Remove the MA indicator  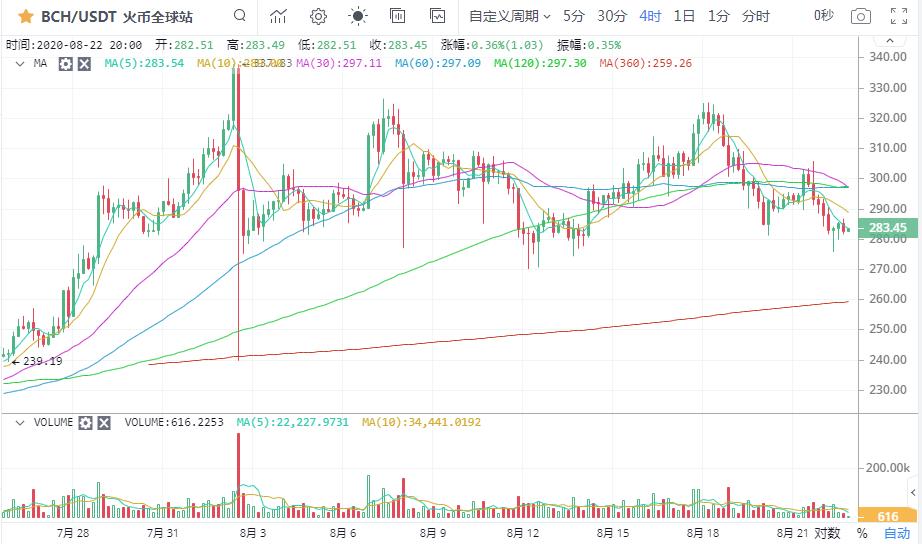click(84, 63)
